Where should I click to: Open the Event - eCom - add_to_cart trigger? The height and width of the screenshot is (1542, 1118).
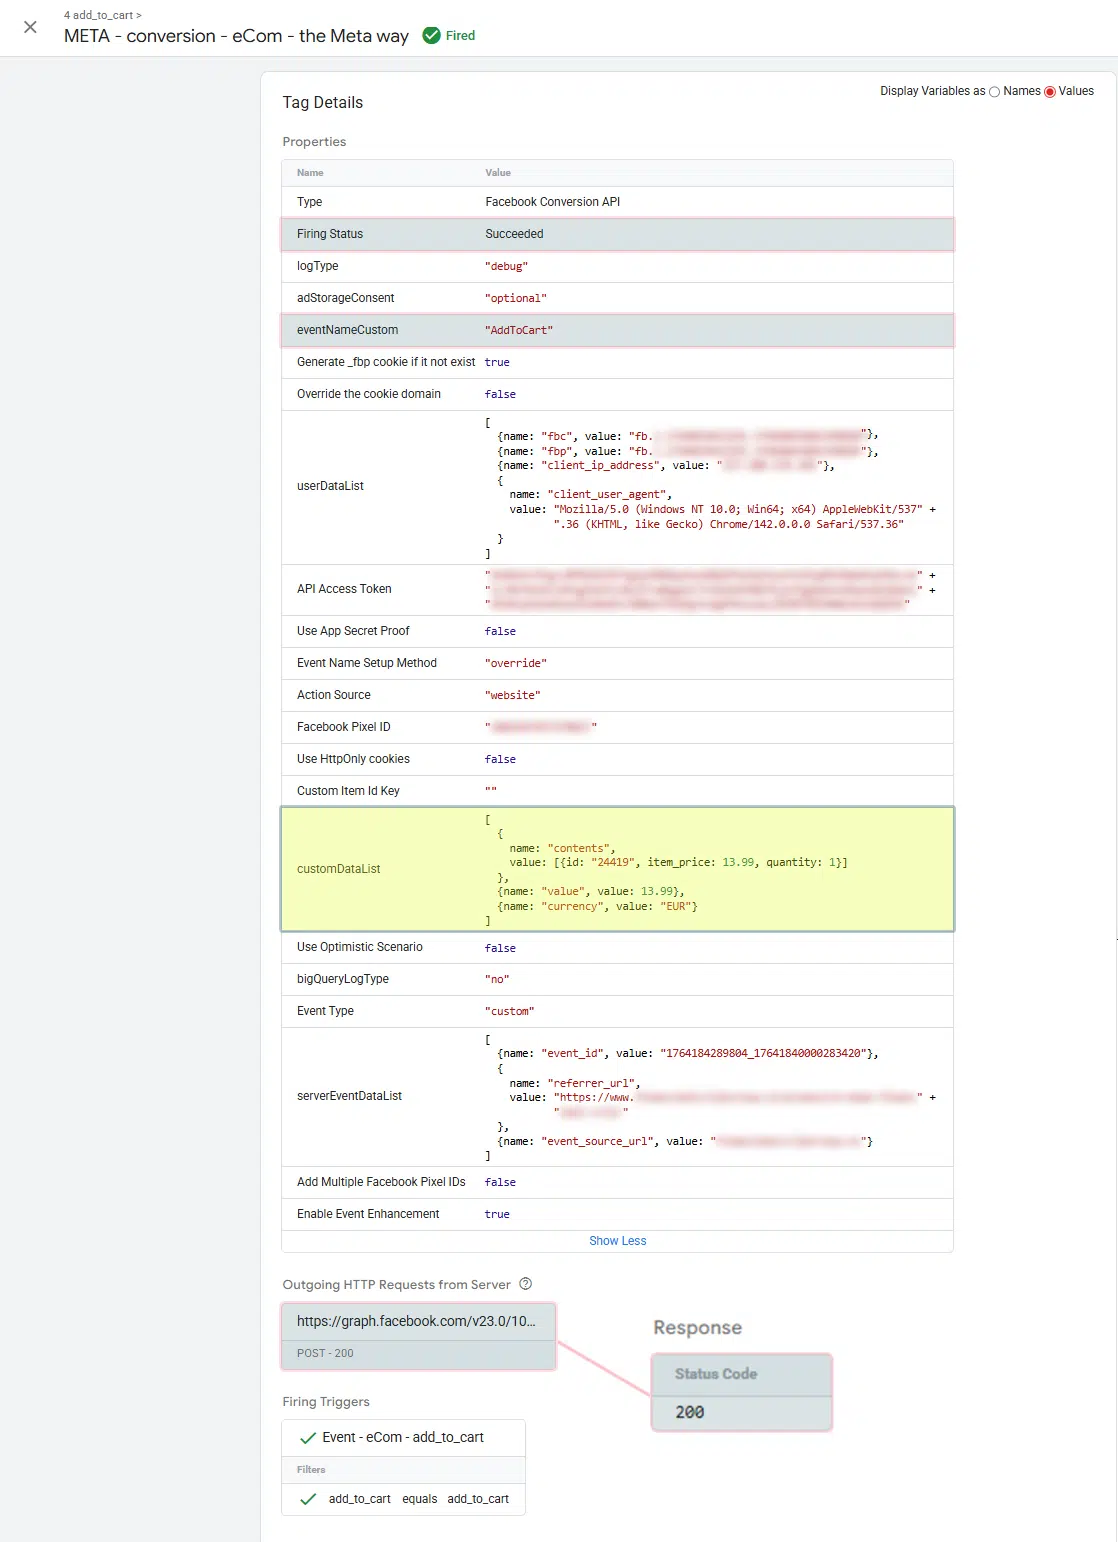point(402,1437)
